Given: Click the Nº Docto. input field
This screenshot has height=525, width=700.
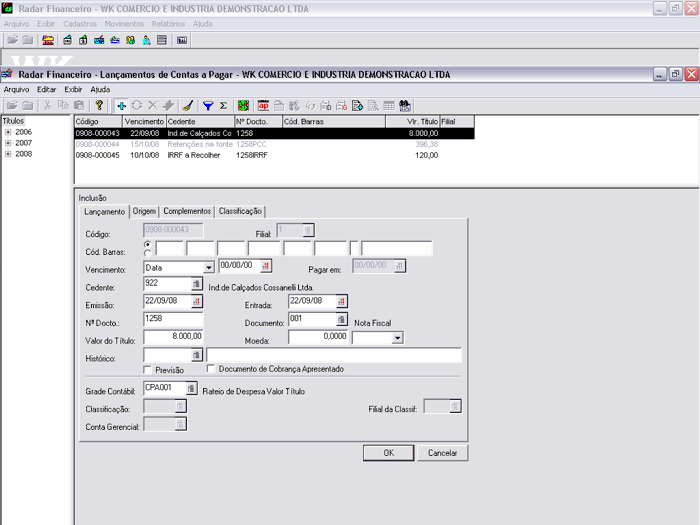Looking at the screenshot, I should (173, 320).
